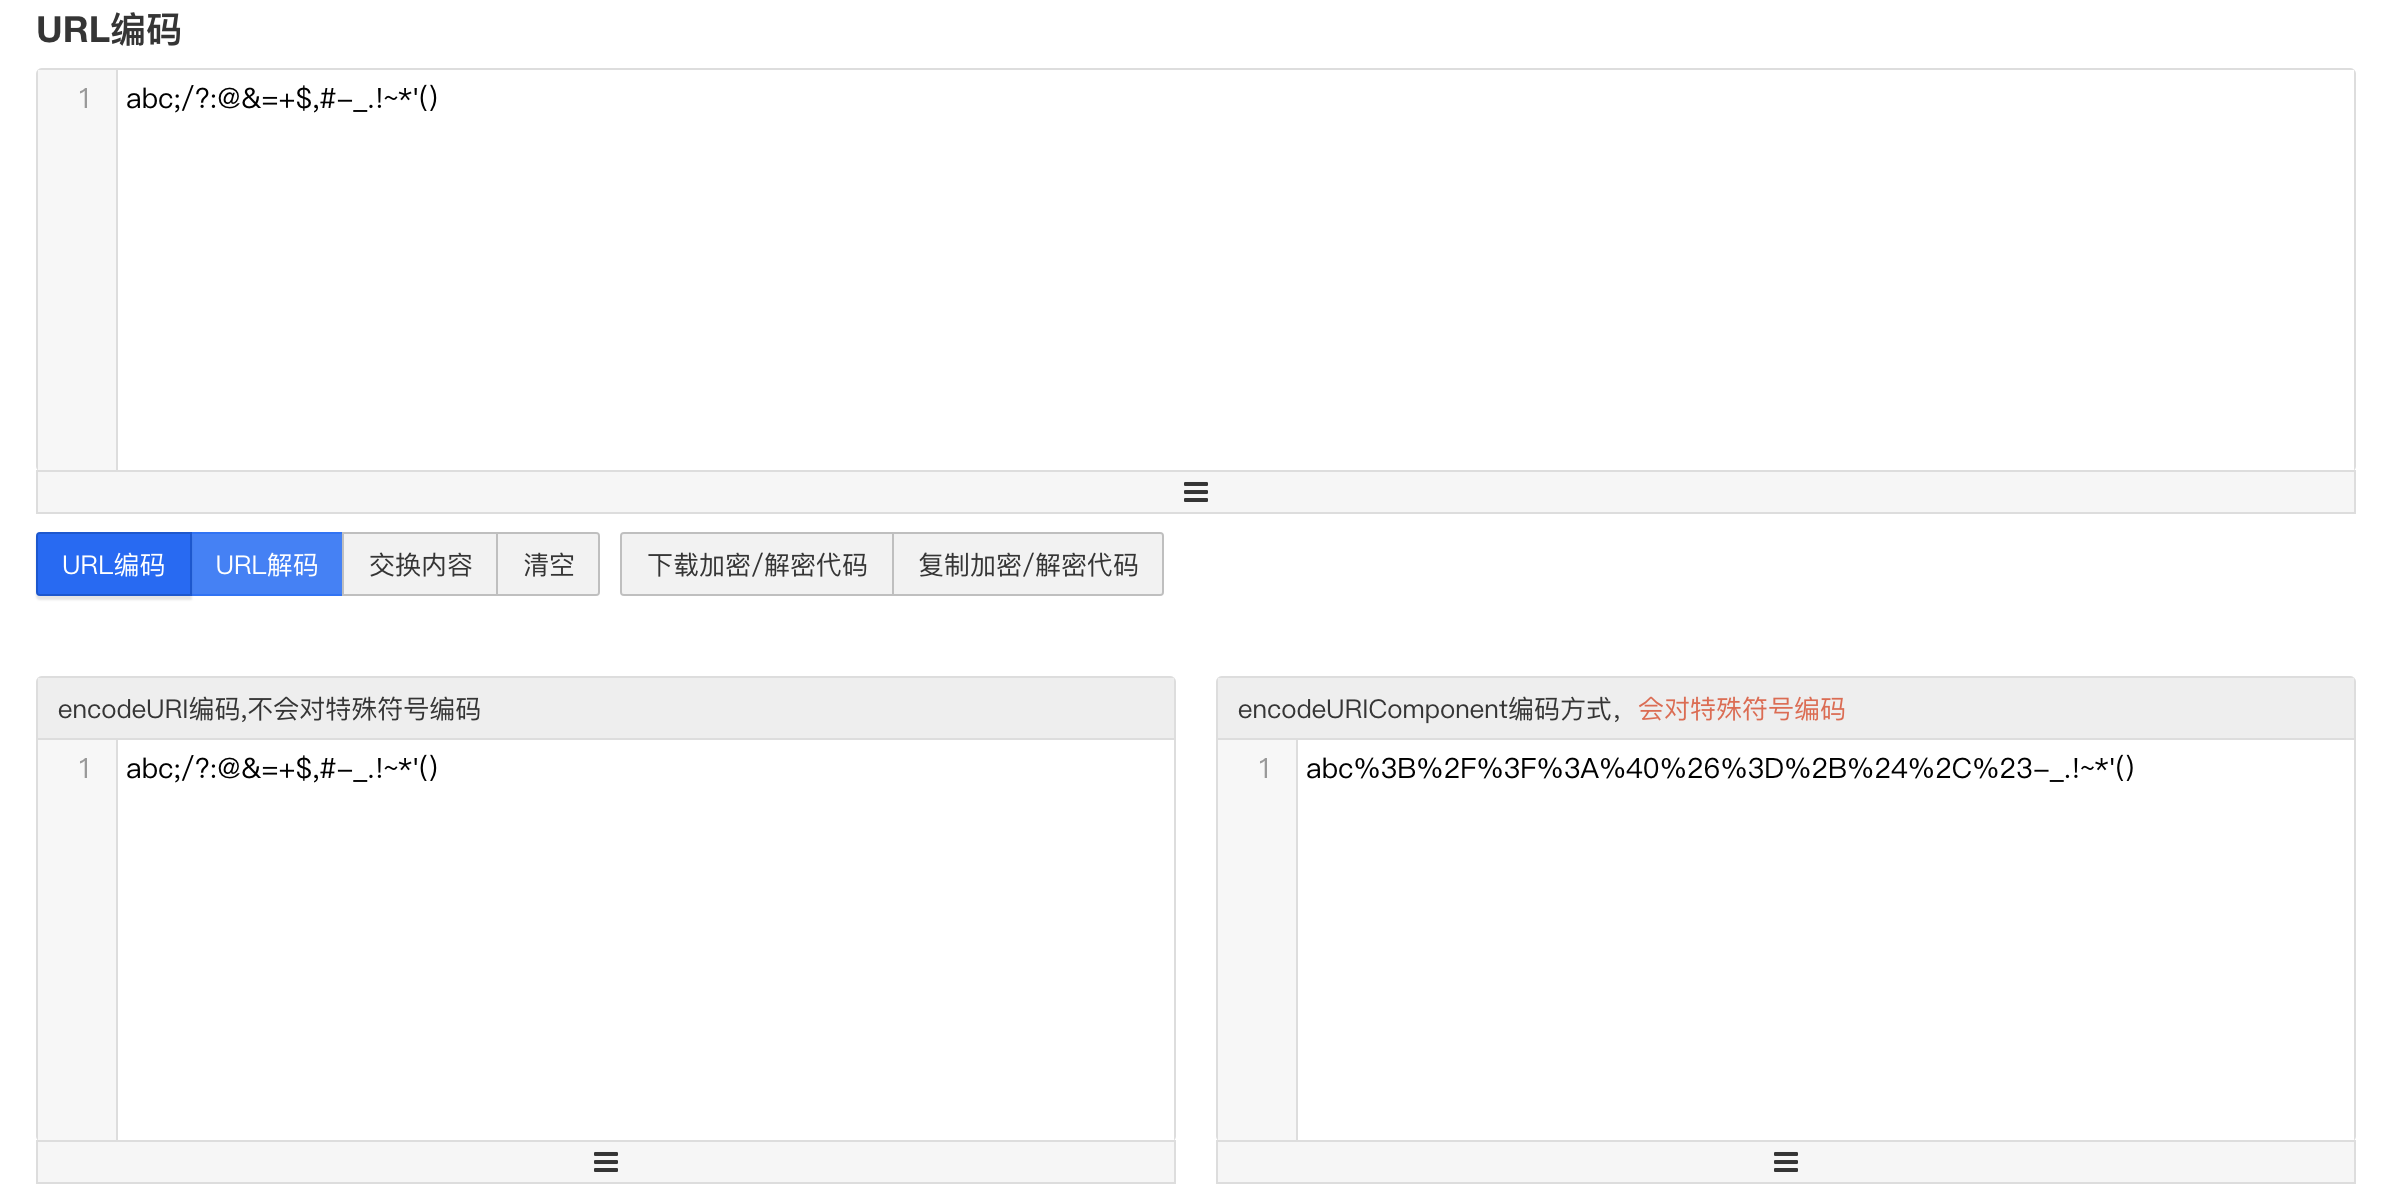Viewport: 2400px width, 1200px height.
Task: Click the URL编码 page heading
Action: pos(108,30)
